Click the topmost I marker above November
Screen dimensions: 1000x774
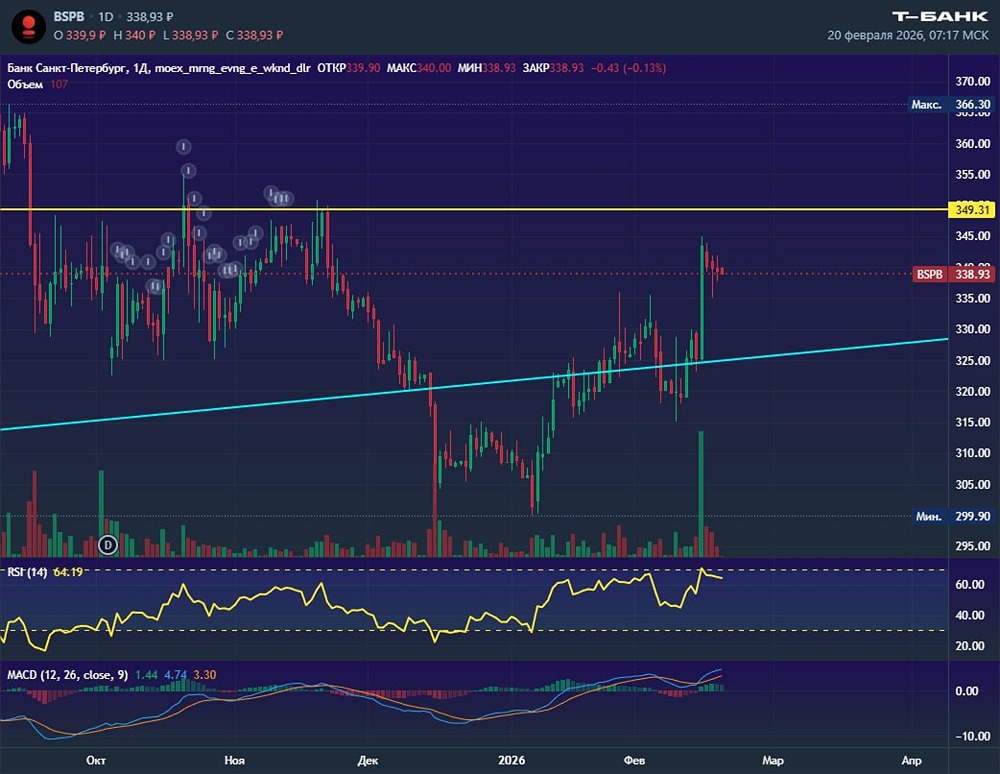(x=184, y=147)
